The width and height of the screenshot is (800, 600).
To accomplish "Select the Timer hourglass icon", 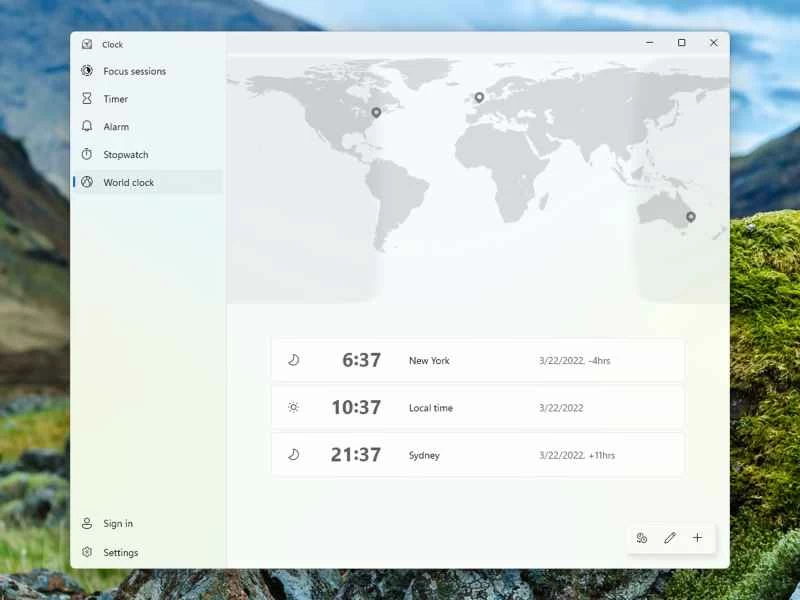I will 89,99.
